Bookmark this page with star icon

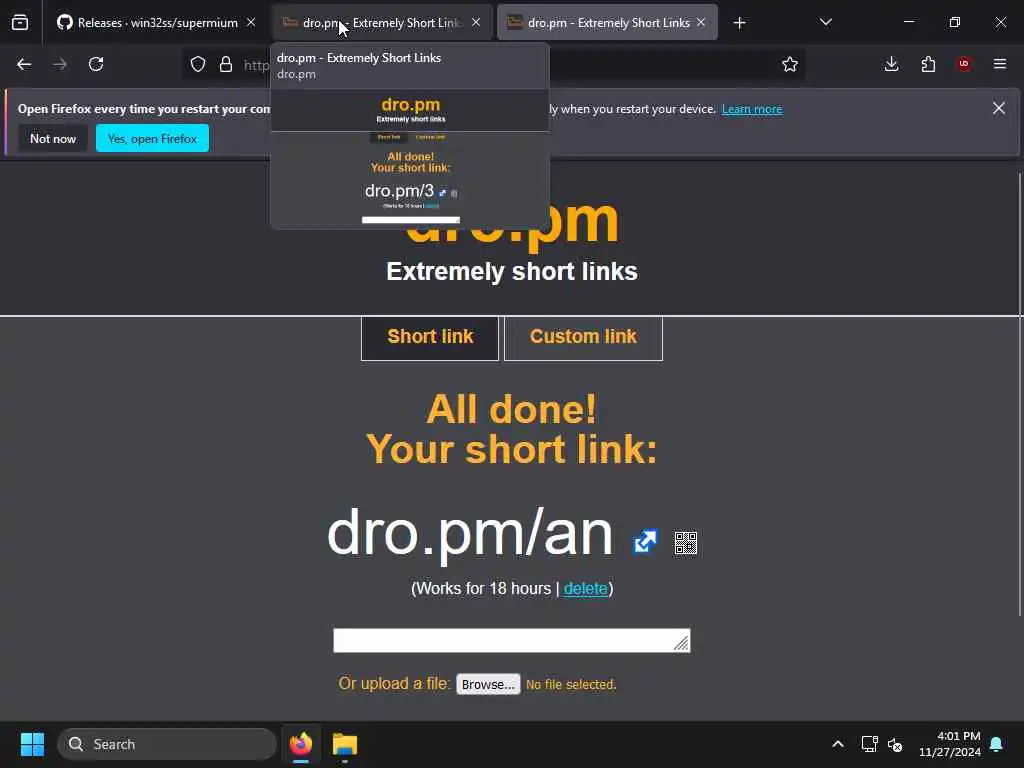coord(790,64)
